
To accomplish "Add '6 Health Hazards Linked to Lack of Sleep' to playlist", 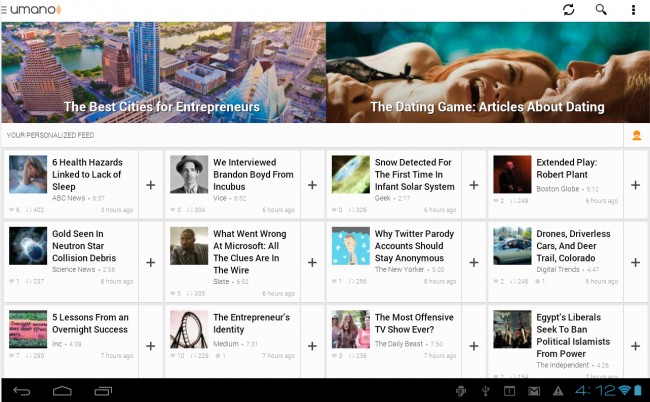I will 151,185.
